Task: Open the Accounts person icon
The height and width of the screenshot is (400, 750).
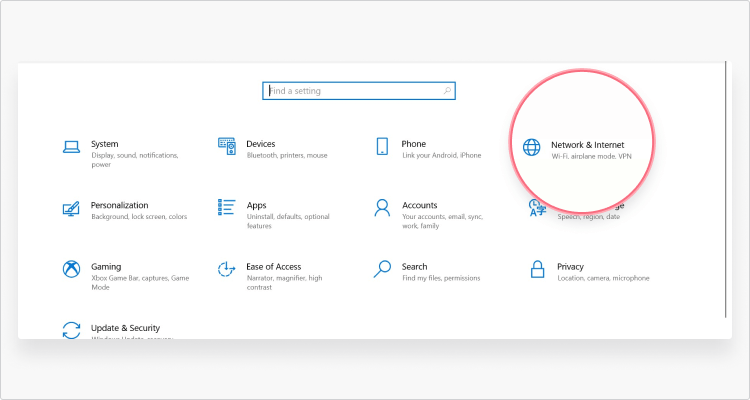Action: point(382,208)
